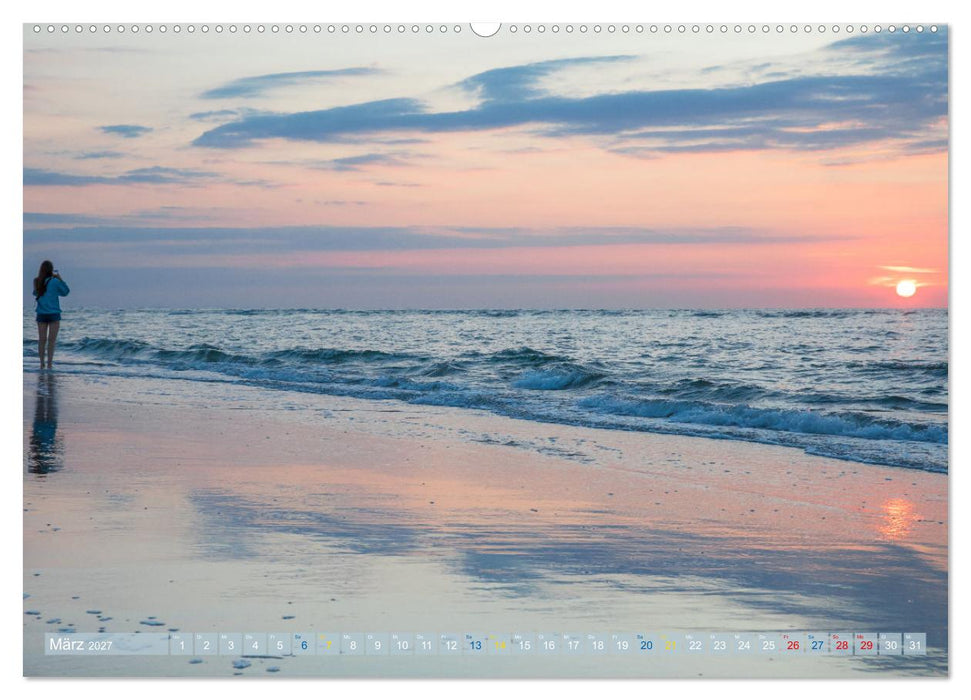Viewport: 971px width, 700px height.
Task: Select day 15 in the calendar strip
Action: tap(524, 644)
